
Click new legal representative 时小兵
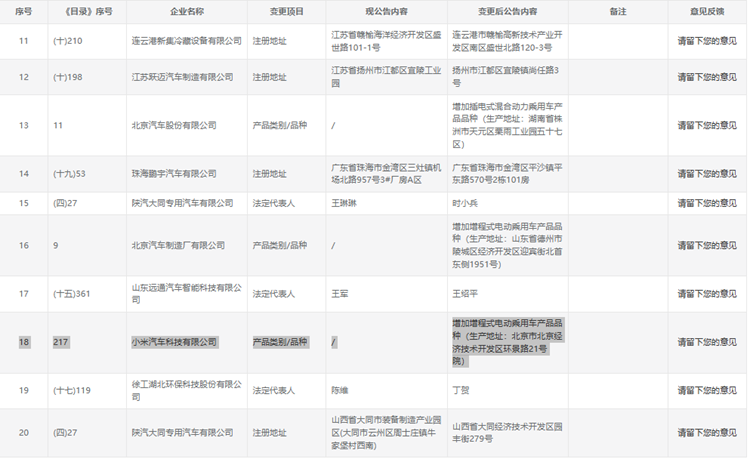coord(465,203)
